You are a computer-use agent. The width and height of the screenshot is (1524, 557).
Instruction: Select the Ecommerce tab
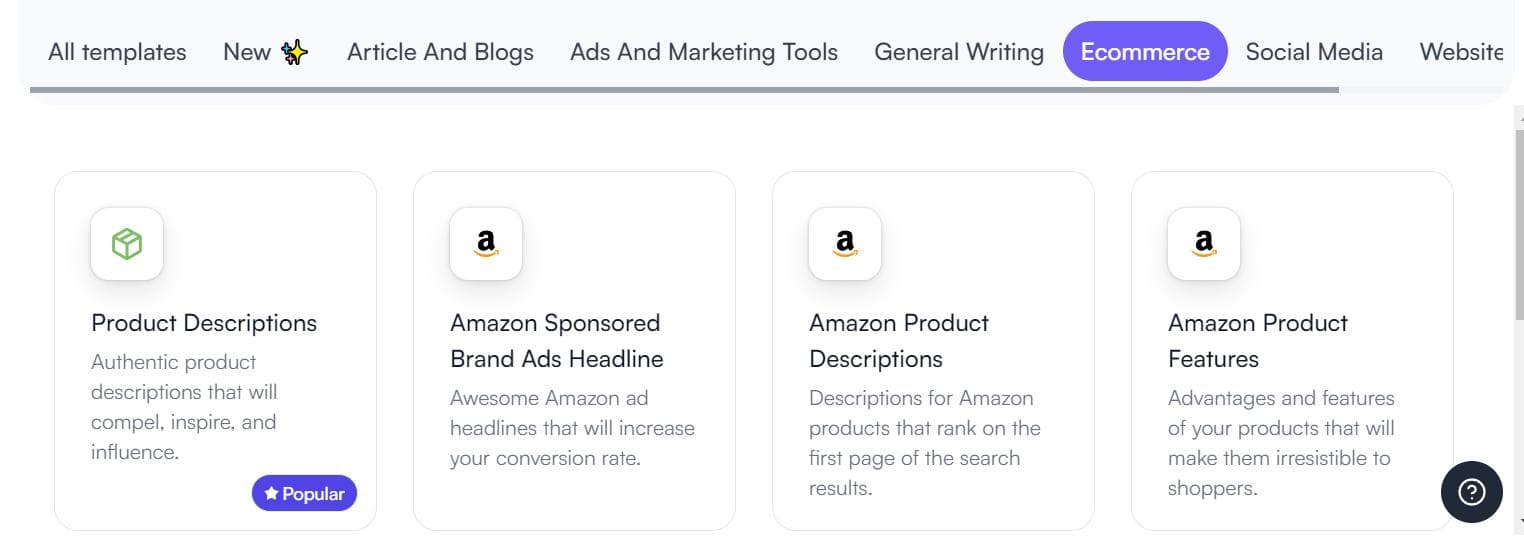[x=1145, y=52]
